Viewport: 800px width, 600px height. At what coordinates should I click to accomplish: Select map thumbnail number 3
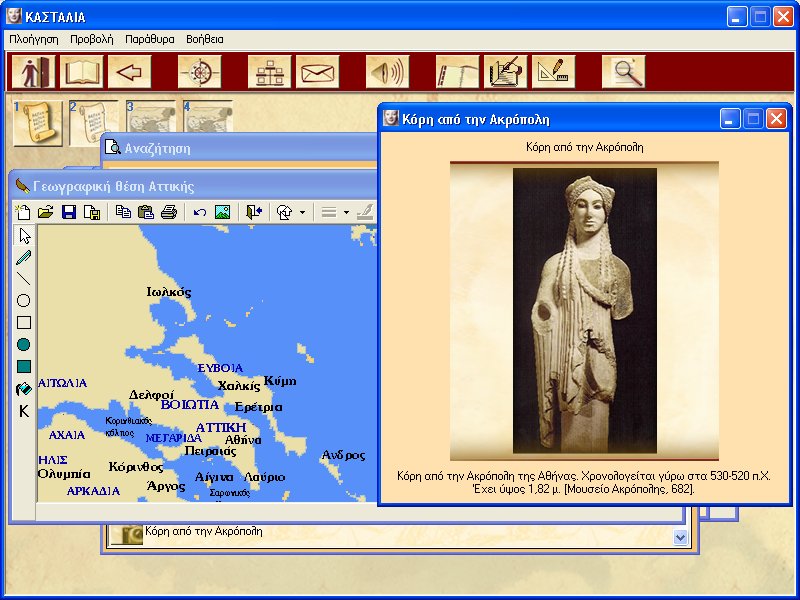click(x=151, y=115)
